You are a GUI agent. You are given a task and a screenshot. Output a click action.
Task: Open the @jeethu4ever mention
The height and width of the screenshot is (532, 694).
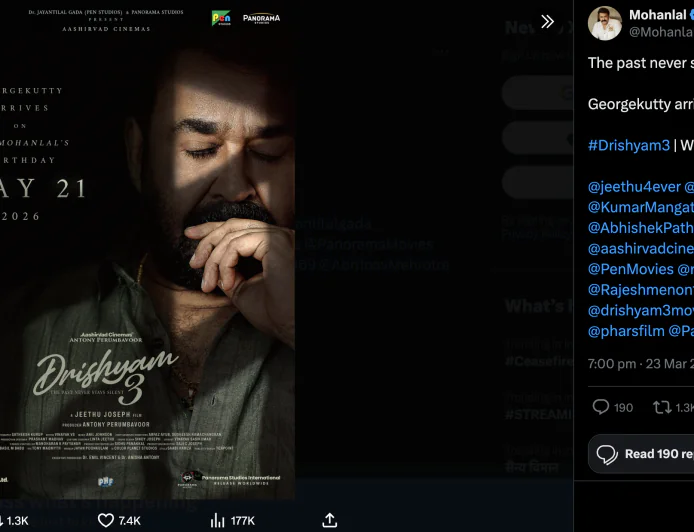[x=634, y=187]
